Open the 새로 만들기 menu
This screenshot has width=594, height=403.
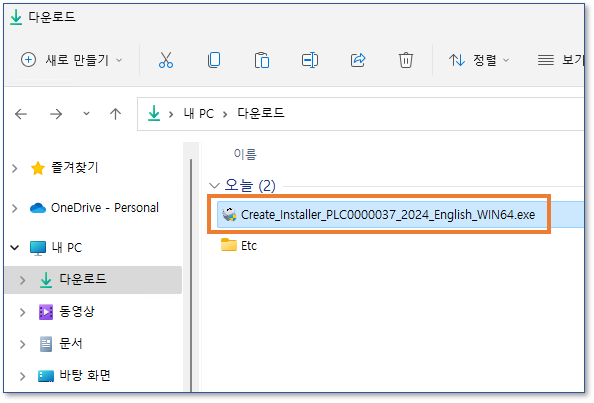point(72,60)
